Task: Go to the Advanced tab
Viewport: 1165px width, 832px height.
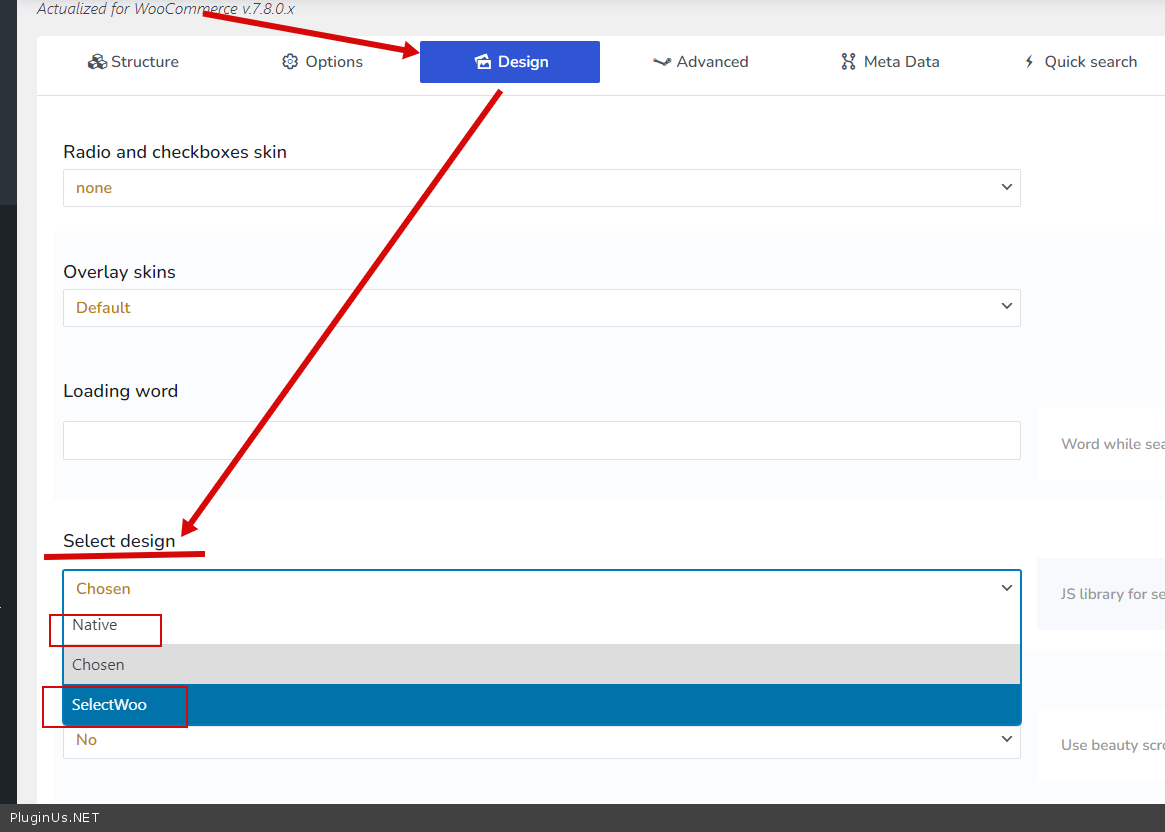Action: pyautogui.click(x=700, y=62)
